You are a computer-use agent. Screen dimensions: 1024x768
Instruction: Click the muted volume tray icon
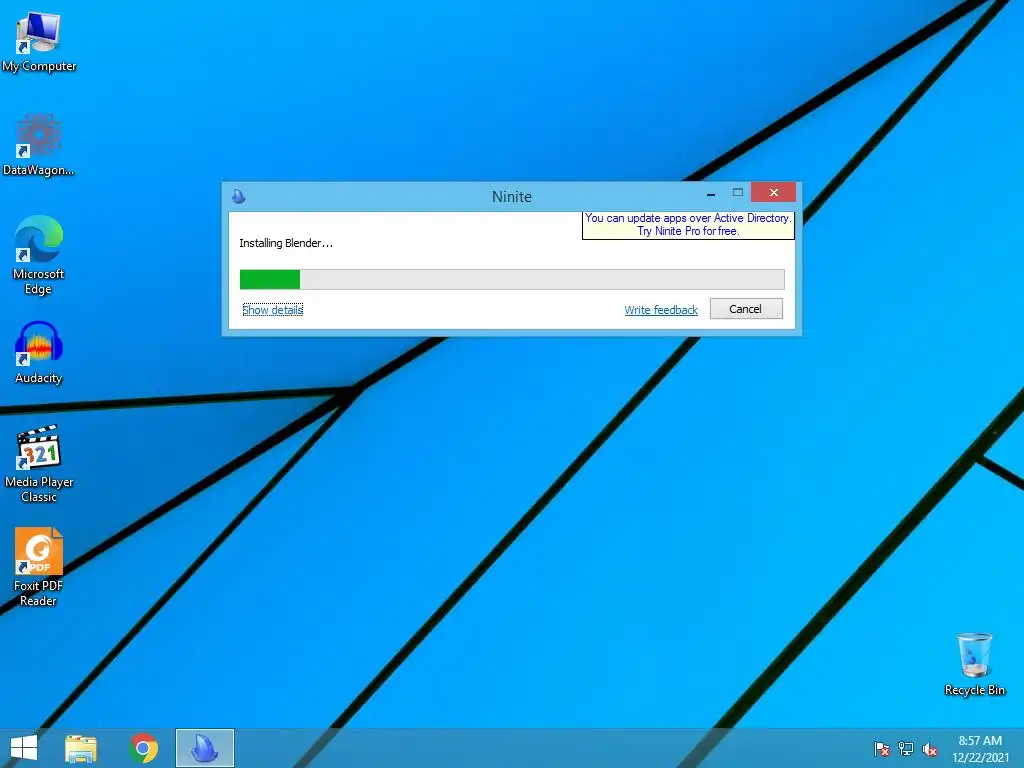(x=930, y=748)
